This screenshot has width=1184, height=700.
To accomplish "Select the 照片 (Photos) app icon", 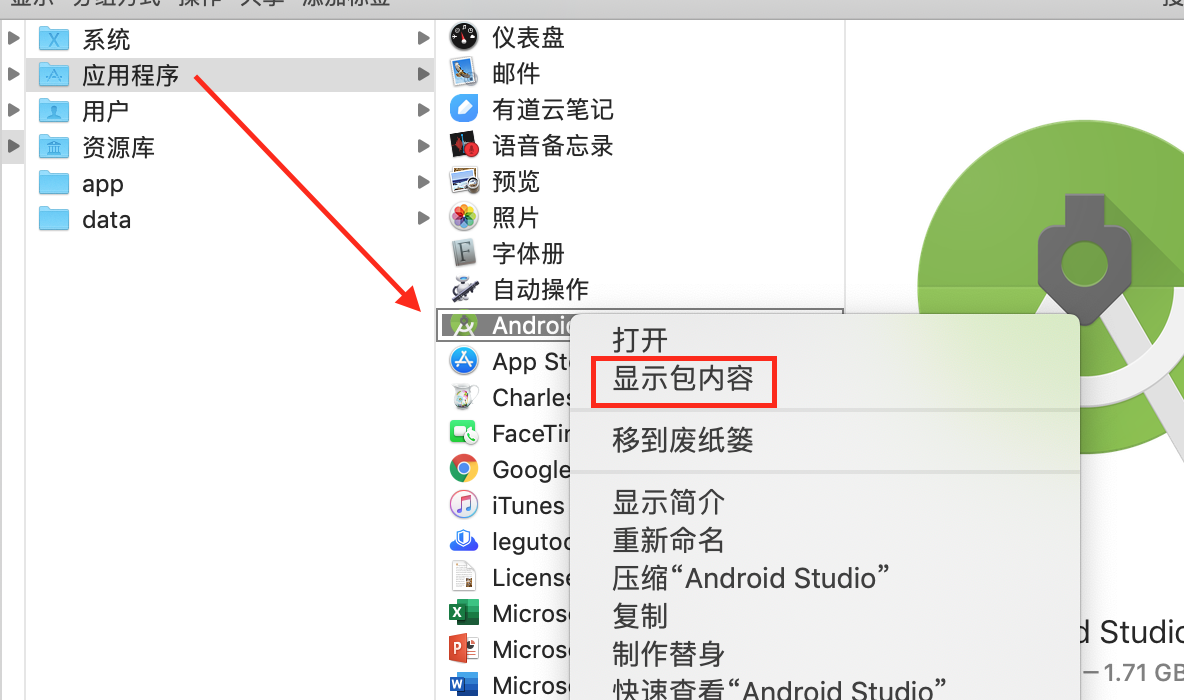I will pos(463,217).
